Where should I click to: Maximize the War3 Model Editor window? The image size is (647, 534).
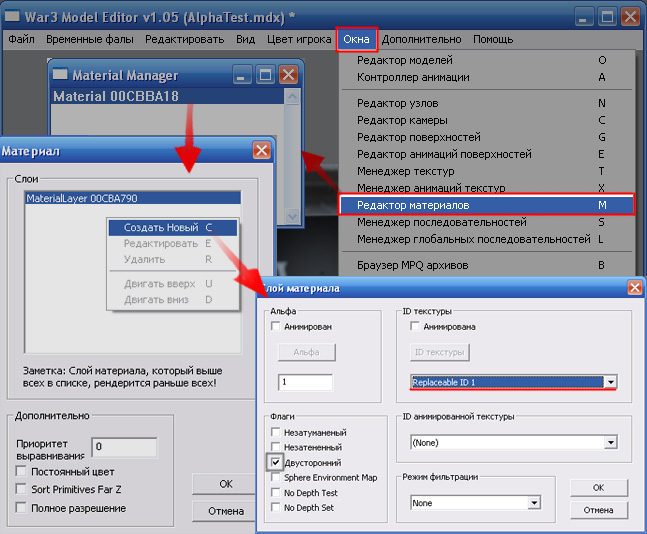607,17
